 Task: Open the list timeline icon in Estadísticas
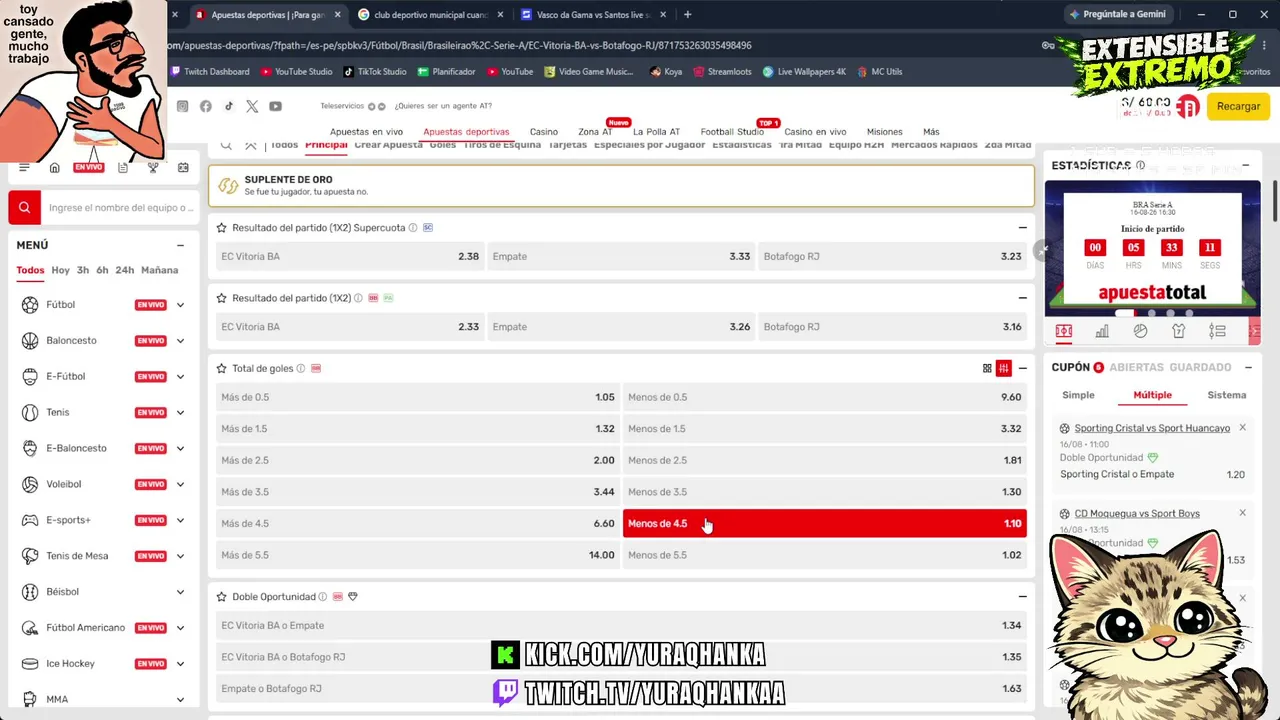1217,331
